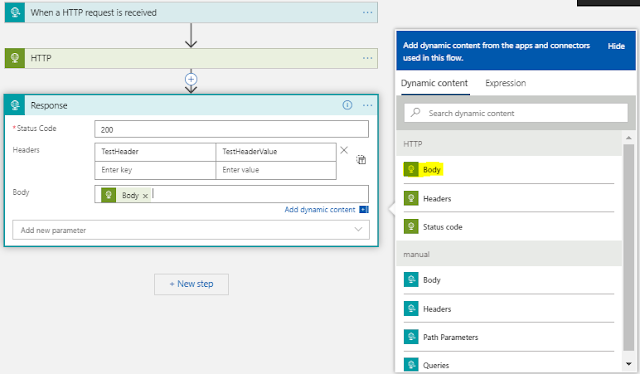Select HTTP Headers dynamic content icon
This screenshot has height=374, width=640.
[x=411, y=198]
